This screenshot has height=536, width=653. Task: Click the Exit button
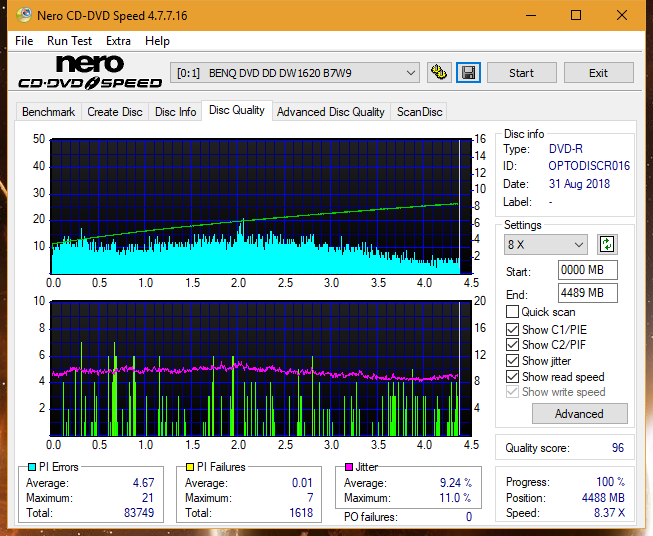point(598,73)
